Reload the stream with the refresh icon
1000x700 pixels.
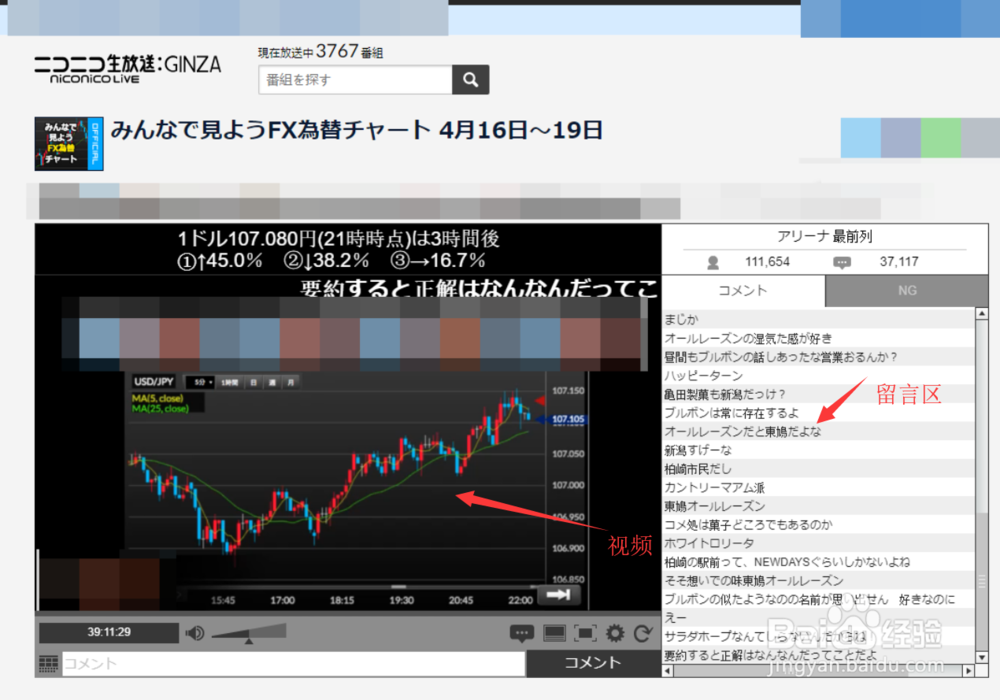pyautogui.click(x=644, y=633)
